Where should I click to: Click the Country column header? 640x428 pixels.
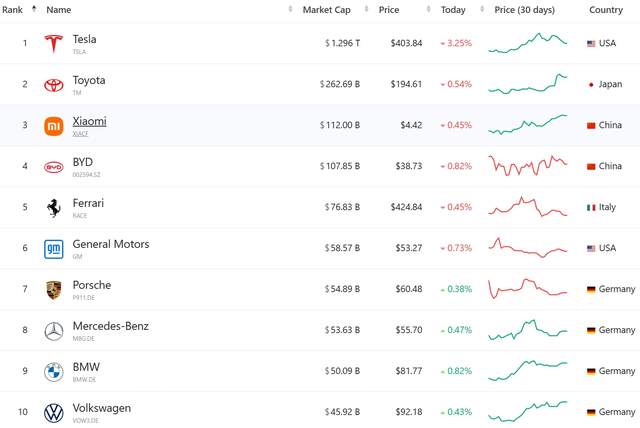[606, 10]
